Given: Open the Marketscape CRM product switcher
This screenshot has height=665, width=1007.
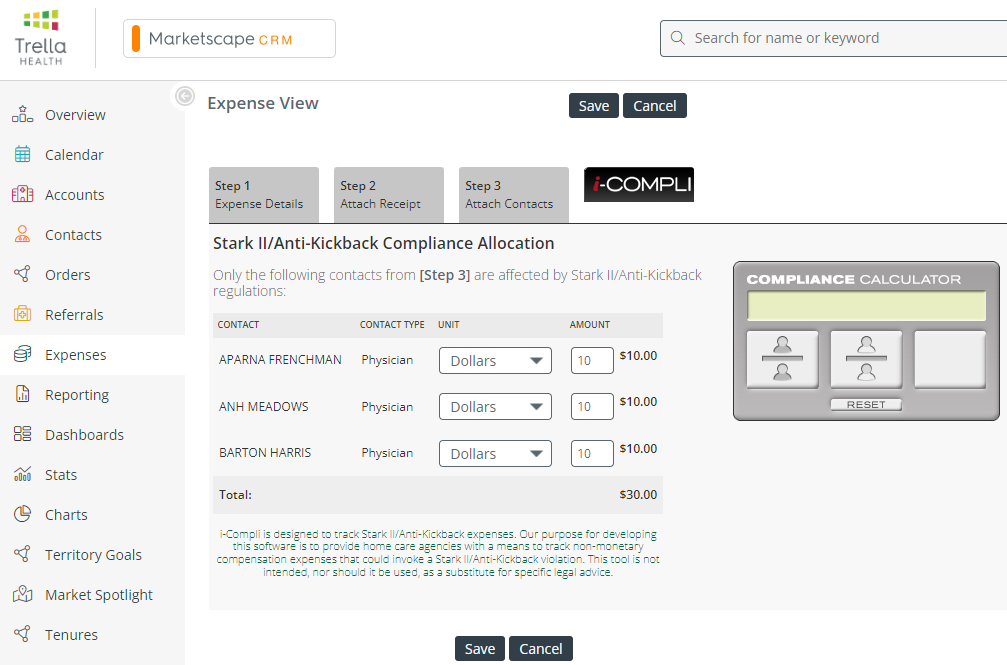Looking at the screenshot, I should 229,39.
